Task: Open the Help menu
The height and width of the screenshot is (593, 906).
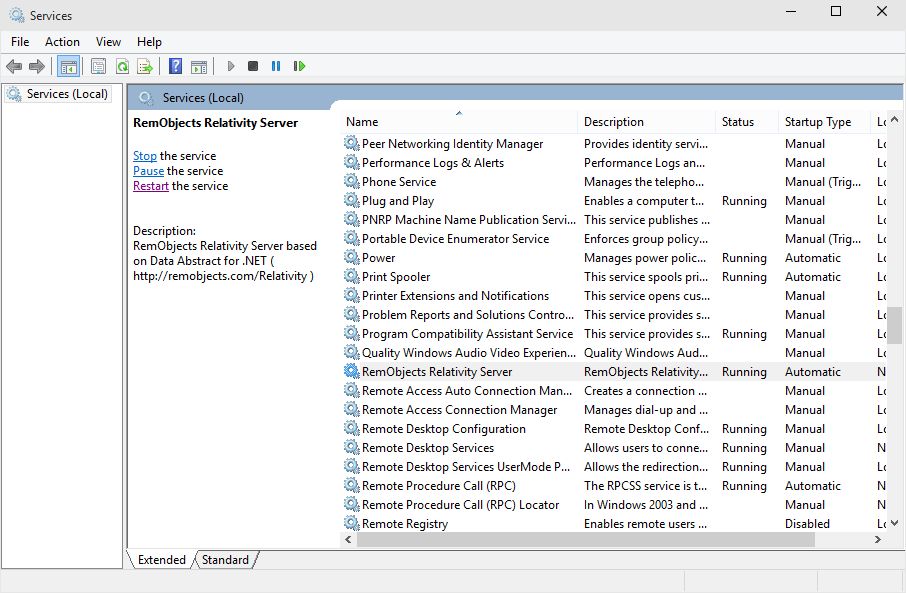Action: (149, 42)
